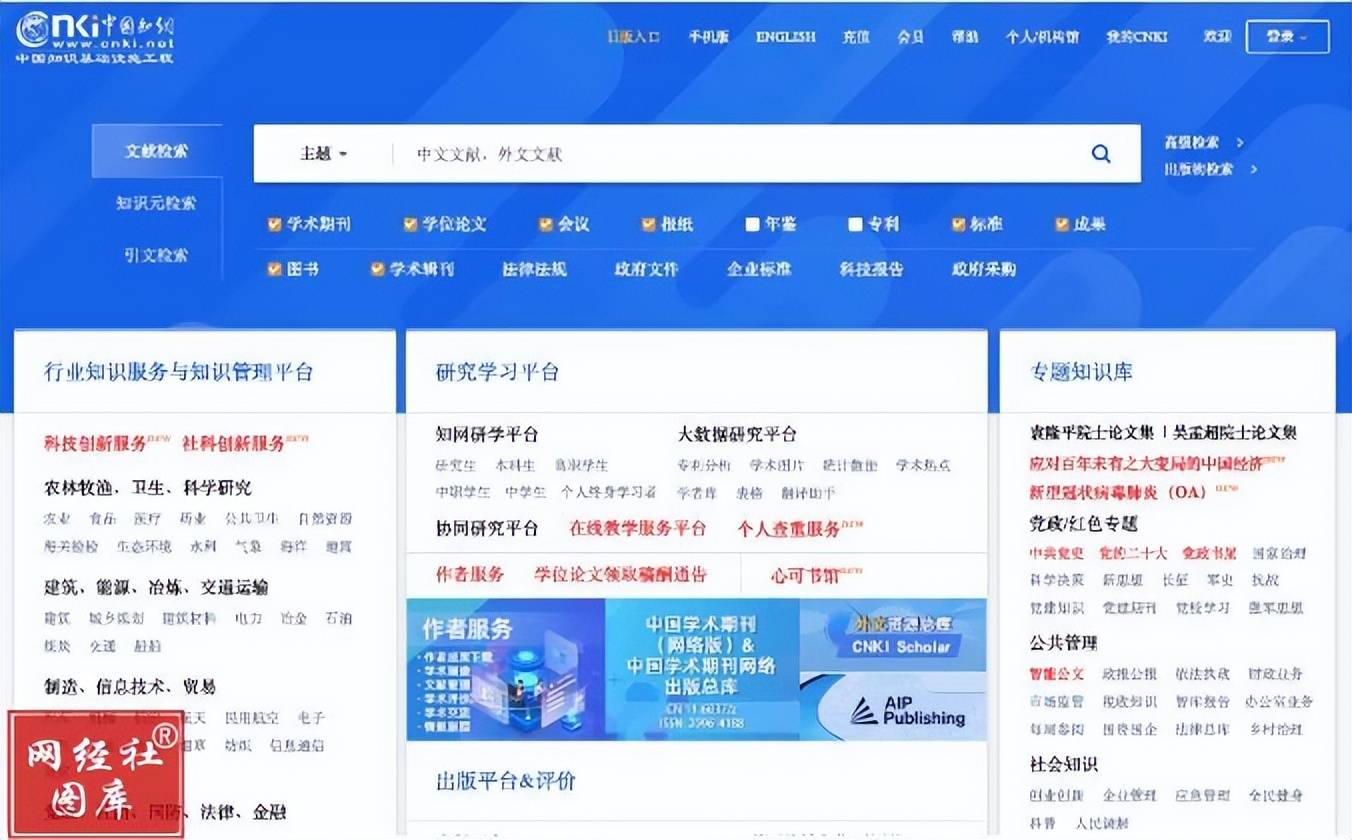This screenshot has width=1352, height=840.
Task: Enable the 年鉴 checkbox
Action: coord(752,224)
